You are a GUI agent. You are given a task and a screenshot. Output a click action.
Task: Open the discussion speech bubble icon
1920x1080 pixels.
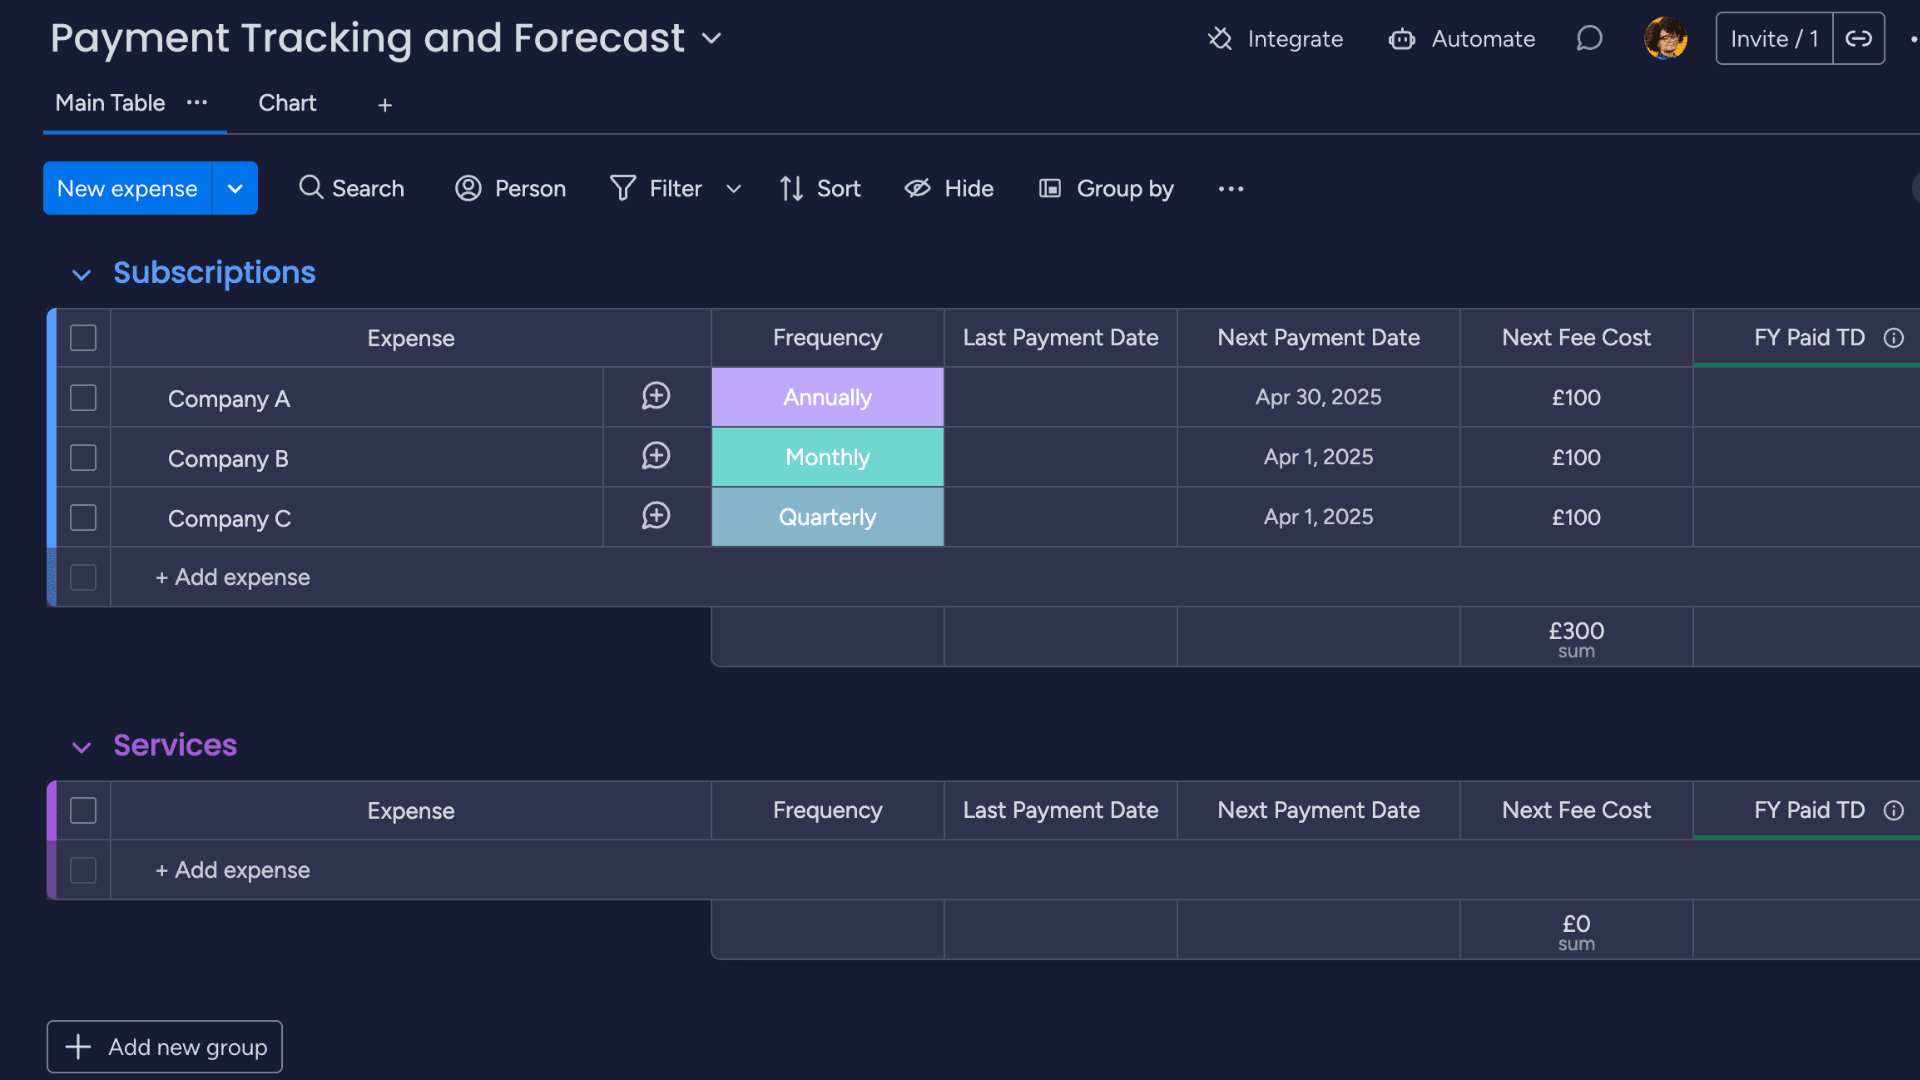pos(1589,39)
